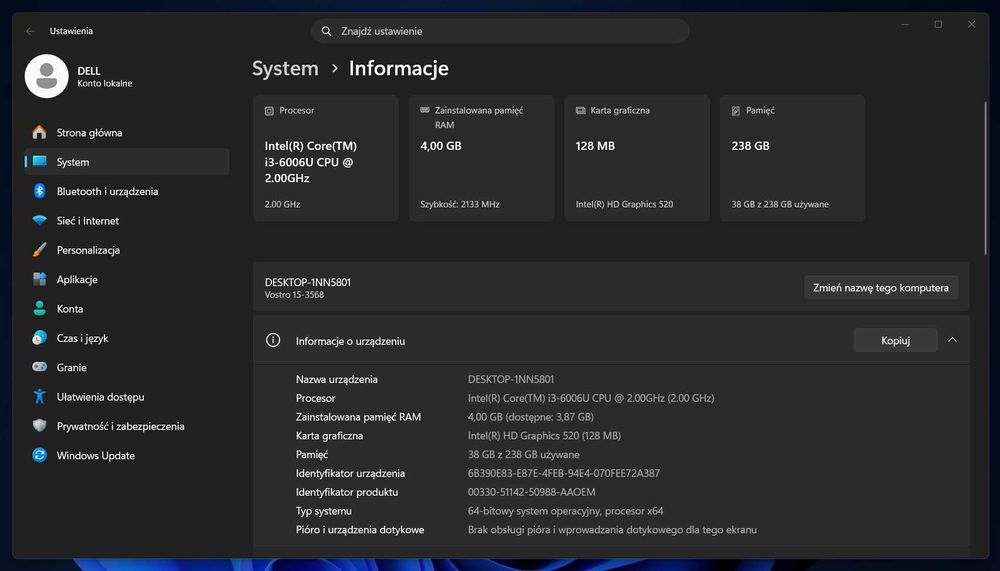
Task: Click the accessibility figure icon
Action: pos(40,396)
